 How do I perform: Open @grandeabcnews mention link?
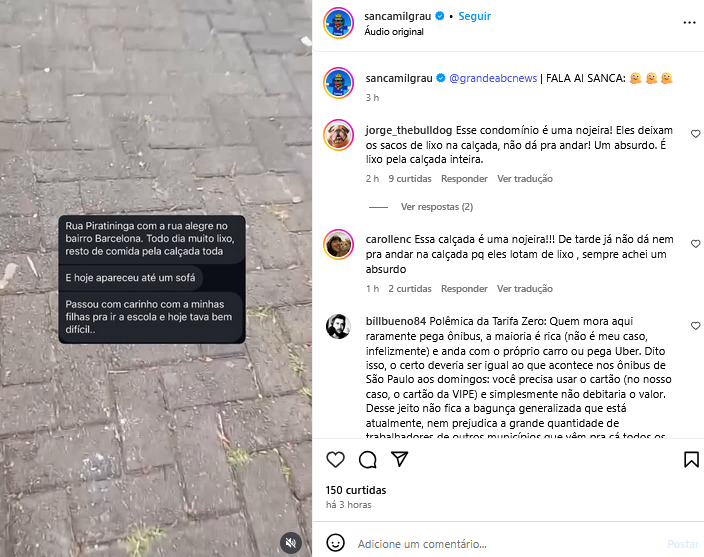tap(493, 78)
